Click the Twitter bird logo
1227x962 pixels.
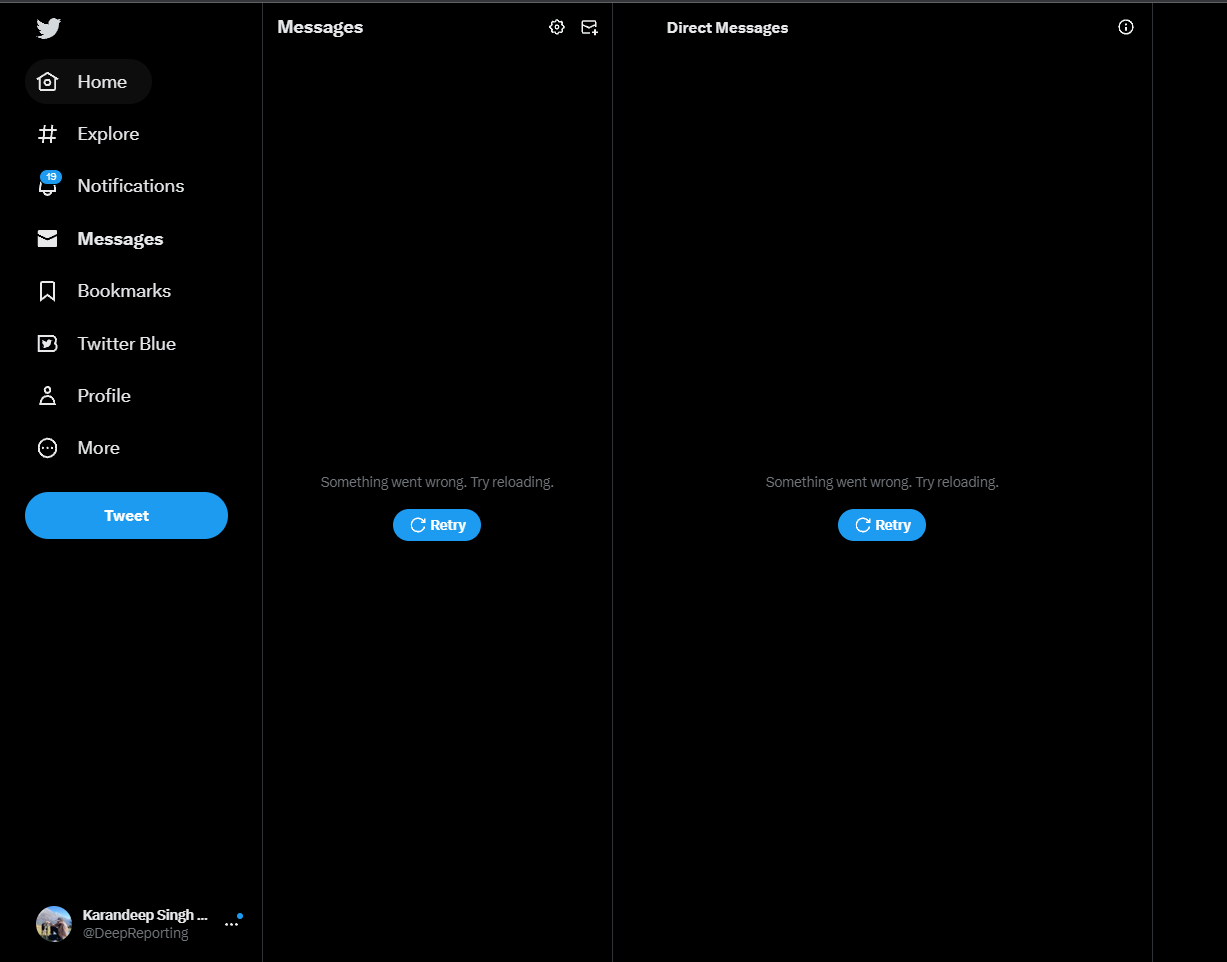(x=48, y=28)
